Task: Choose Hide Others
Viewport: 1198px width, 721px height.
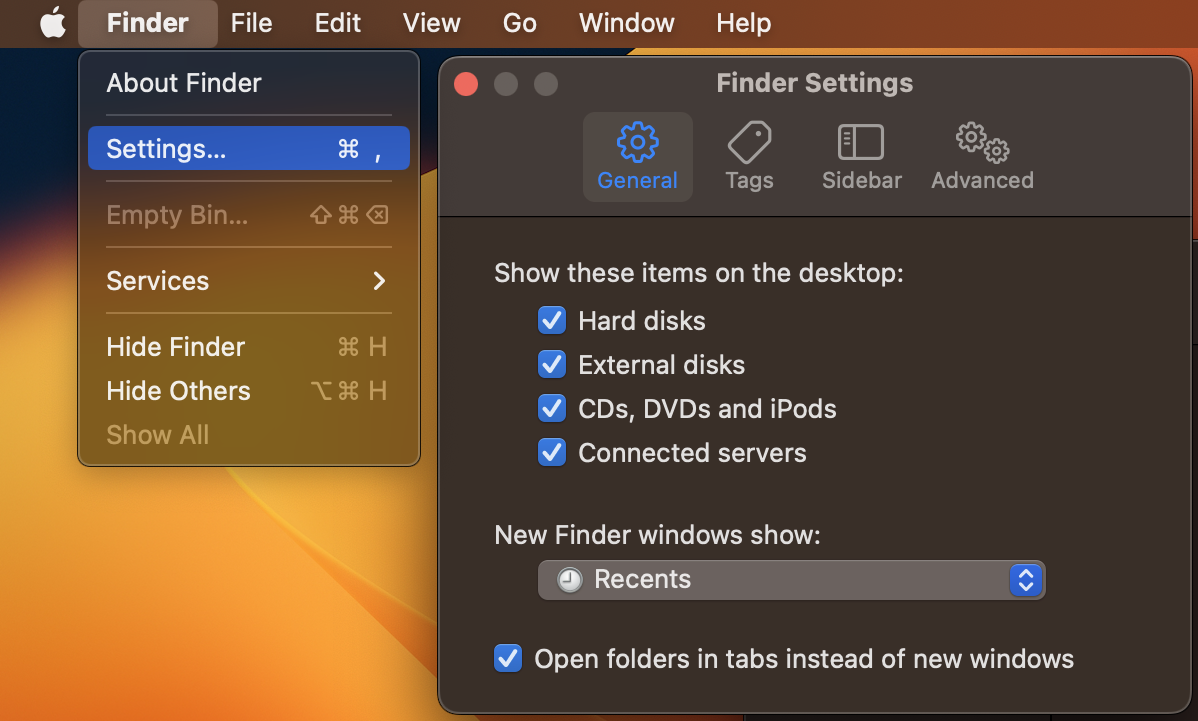Action: pyautogui.click(x=249, y=391)
